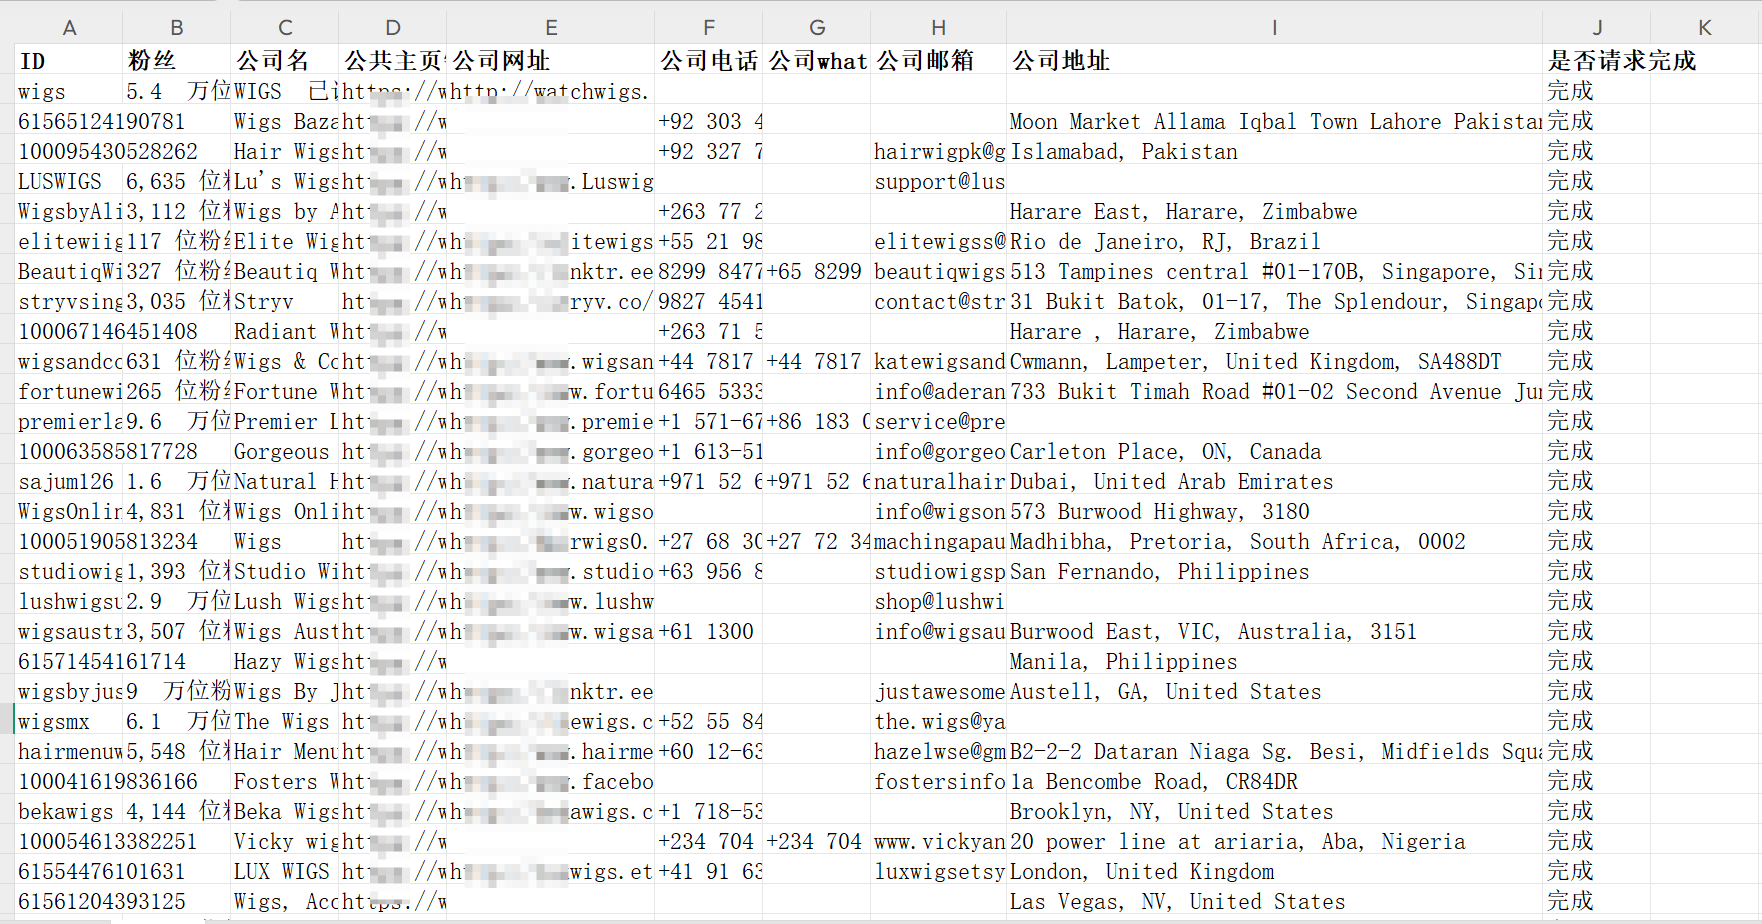This screenshot has height=924, width=1762.
Task: Select company name Gorgeous cell
Action: 285,452
